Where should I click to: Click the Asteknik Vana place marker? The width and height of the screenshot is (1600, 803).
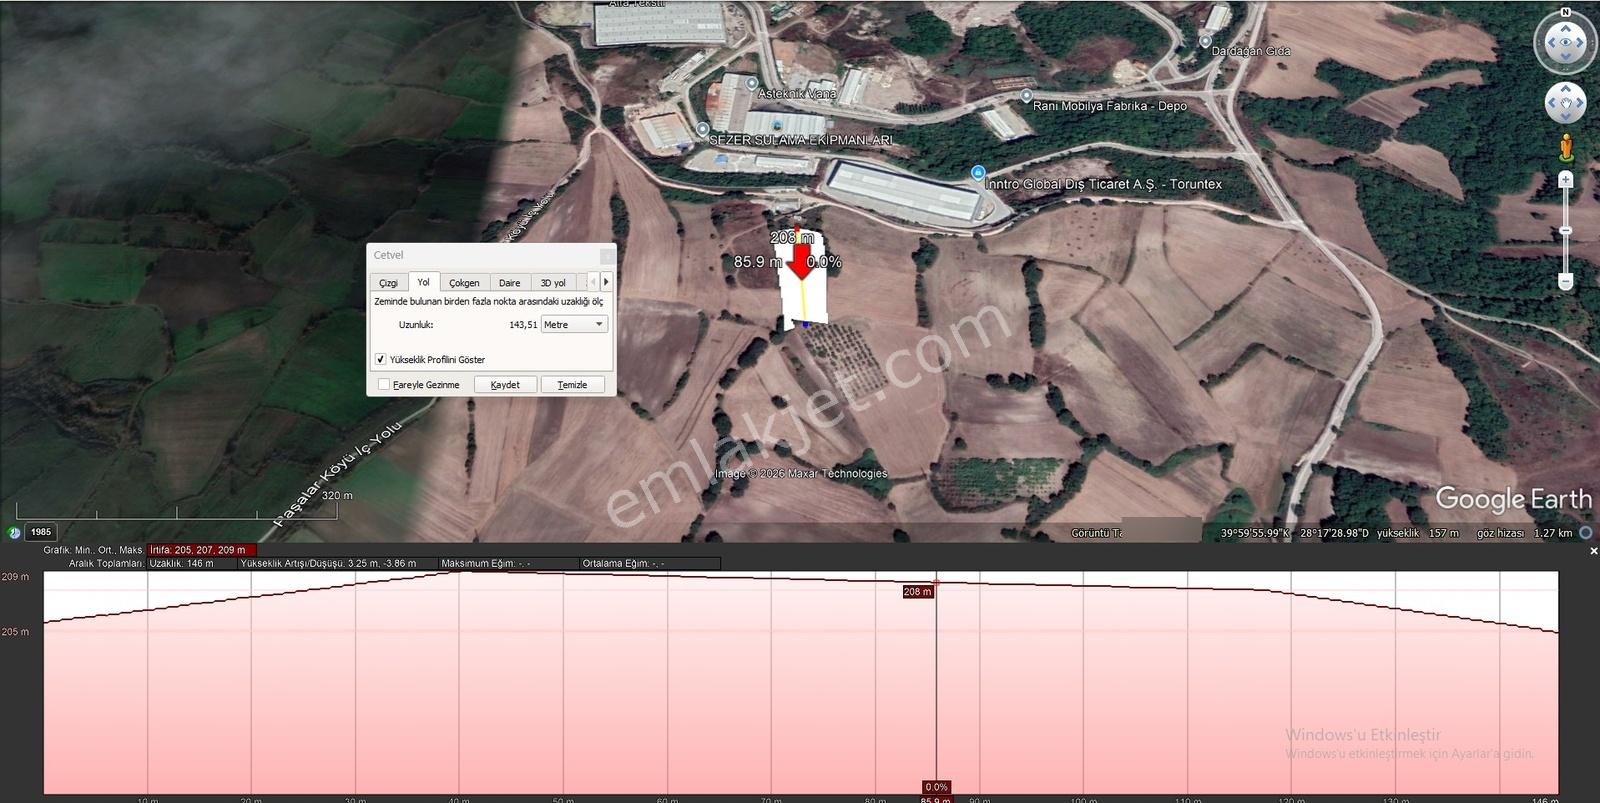[x=751, y=84]
